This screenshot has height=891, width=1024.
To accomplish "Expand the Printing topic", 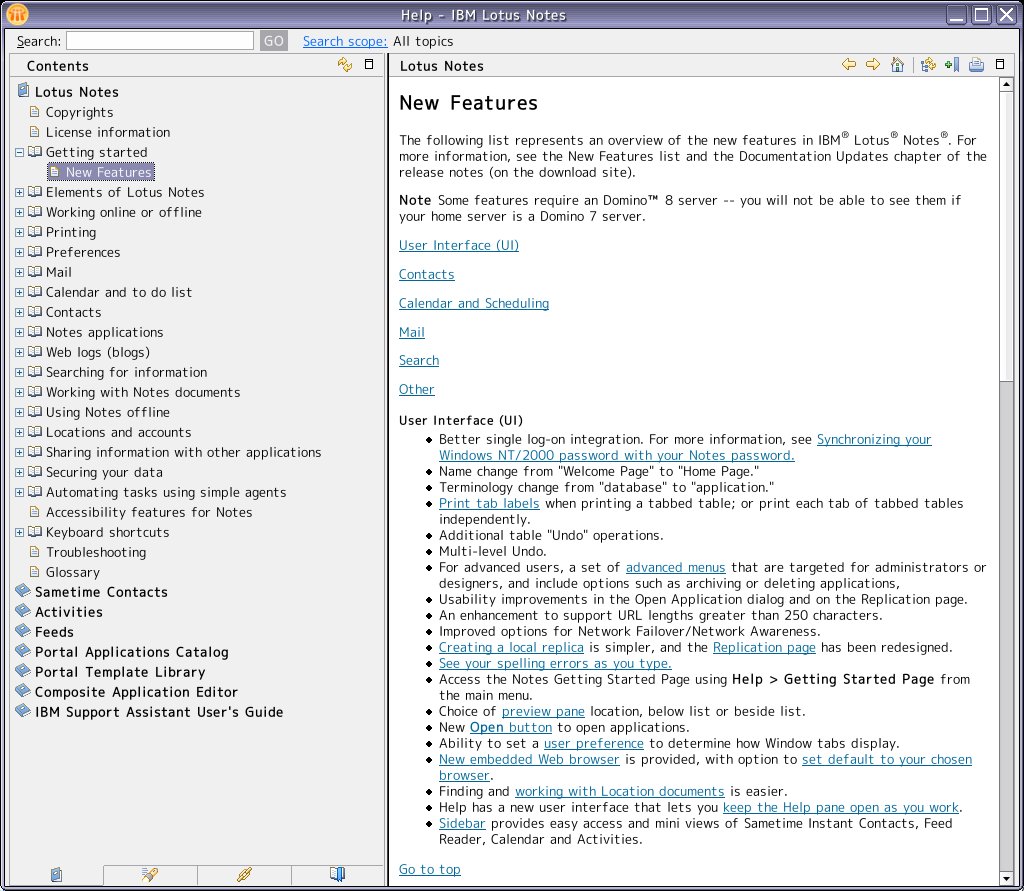I will pos(20,232).
